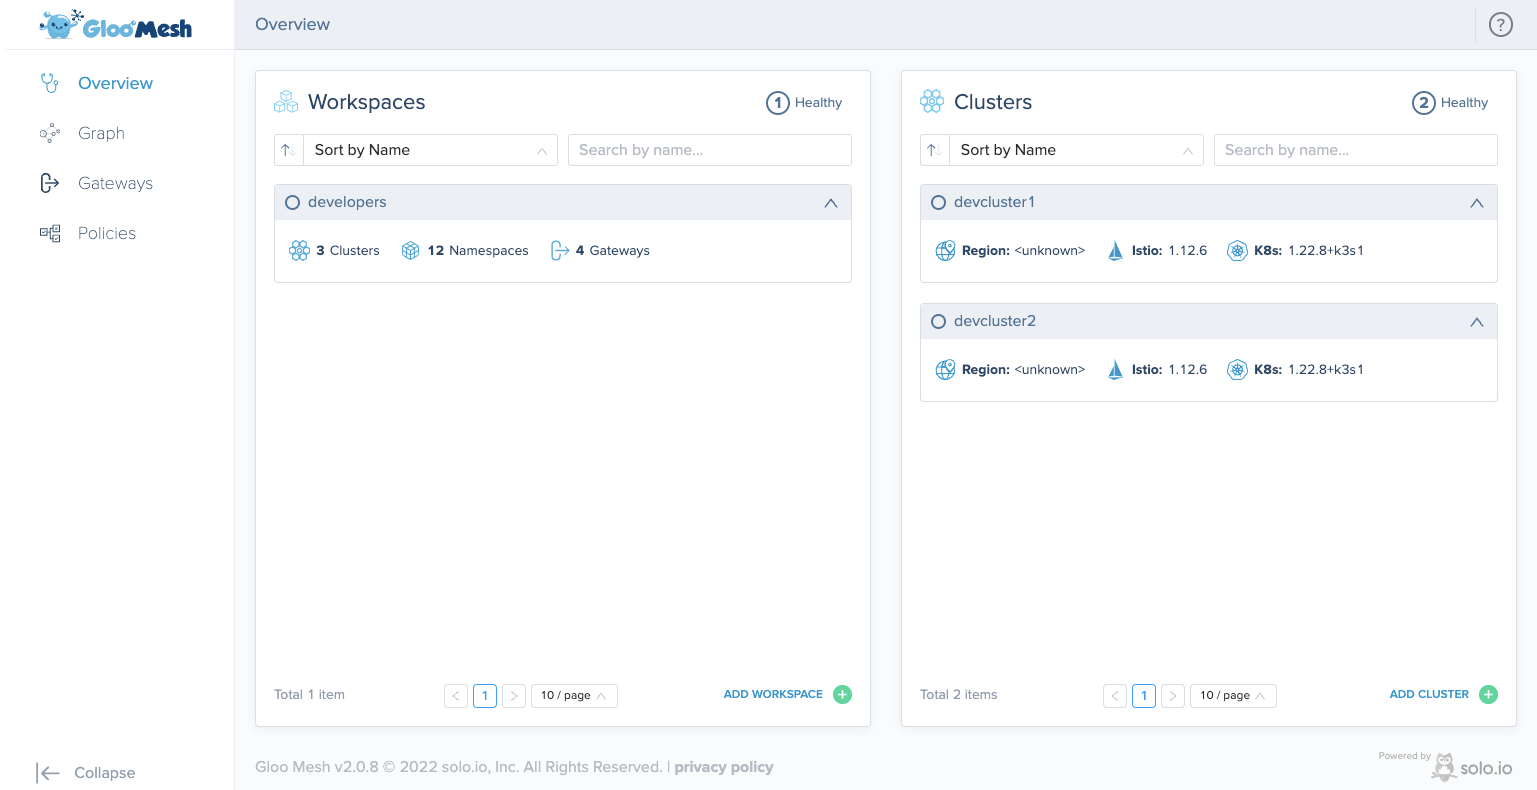Toggle the status circle on devcluster2

click(938, 321)
